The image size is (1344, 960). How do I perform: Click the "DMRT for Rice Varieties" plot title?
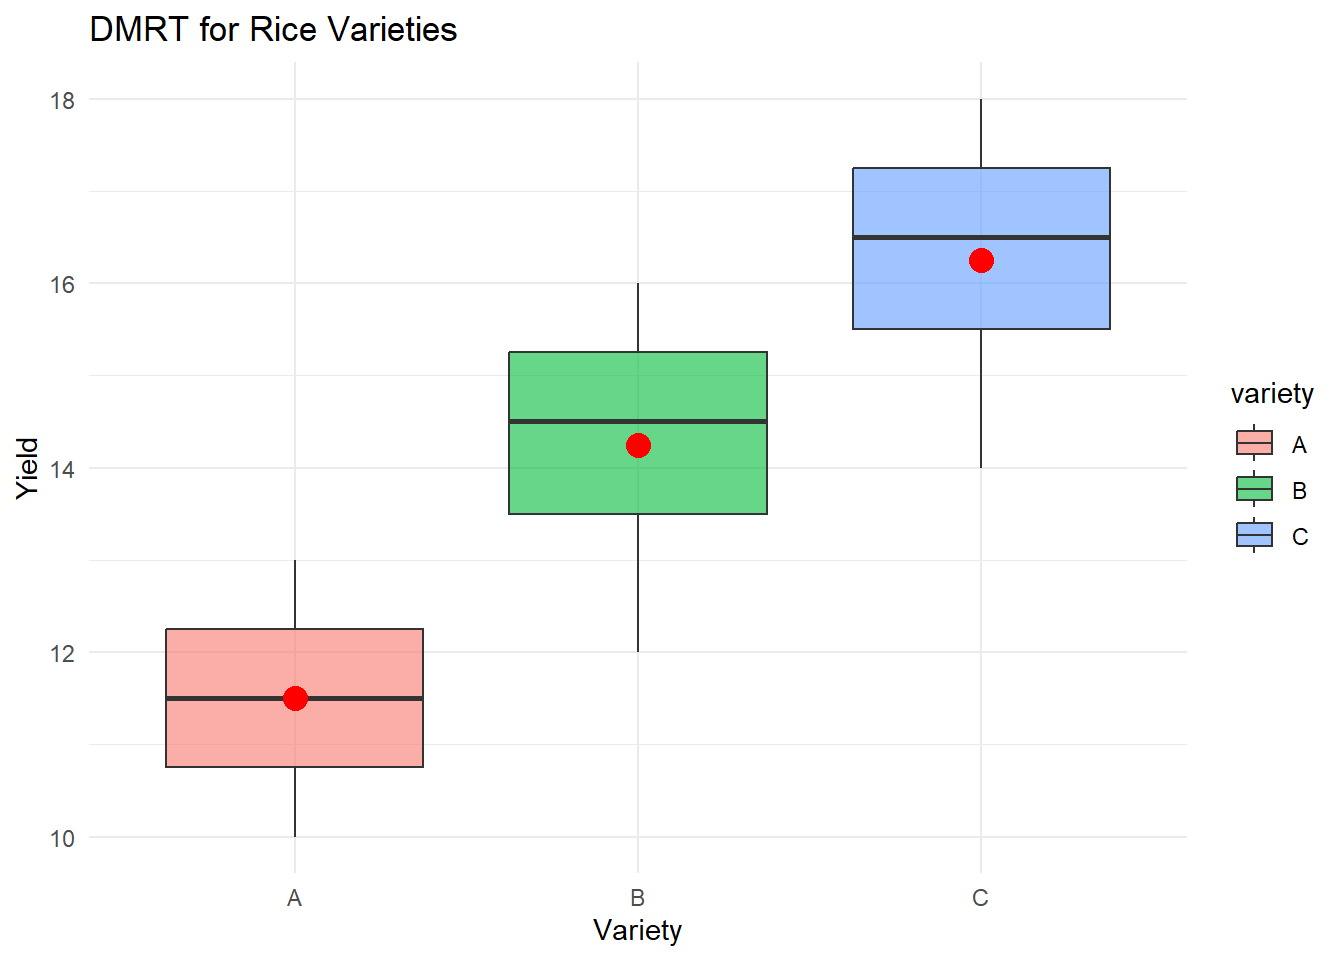273,30
